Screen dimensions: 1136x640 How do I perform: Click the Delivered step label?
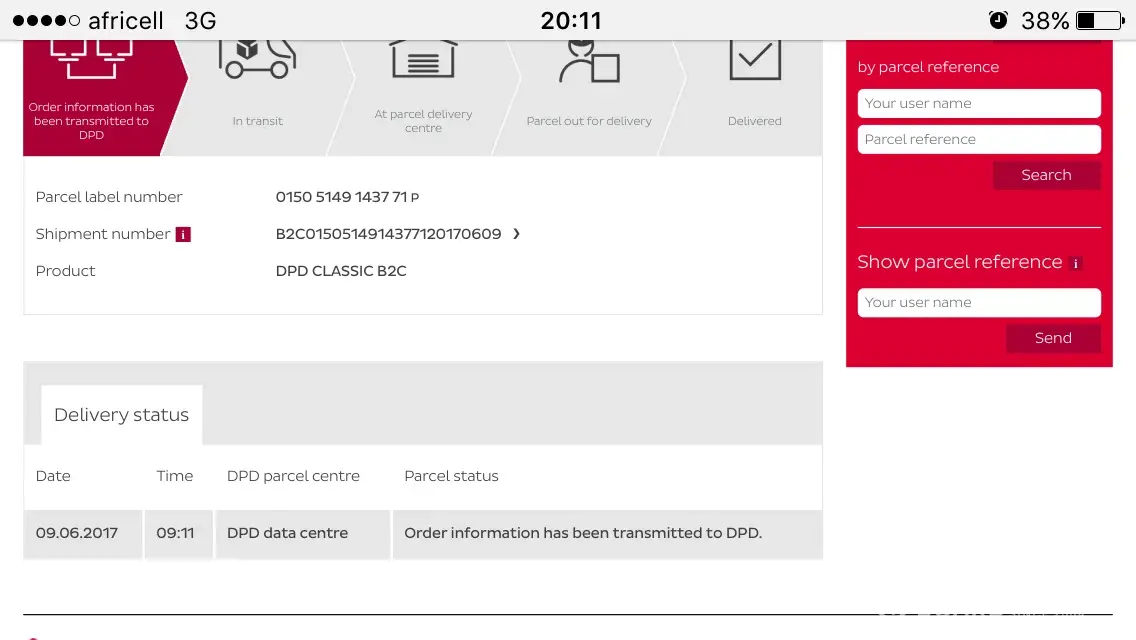(x=754, y=121)
